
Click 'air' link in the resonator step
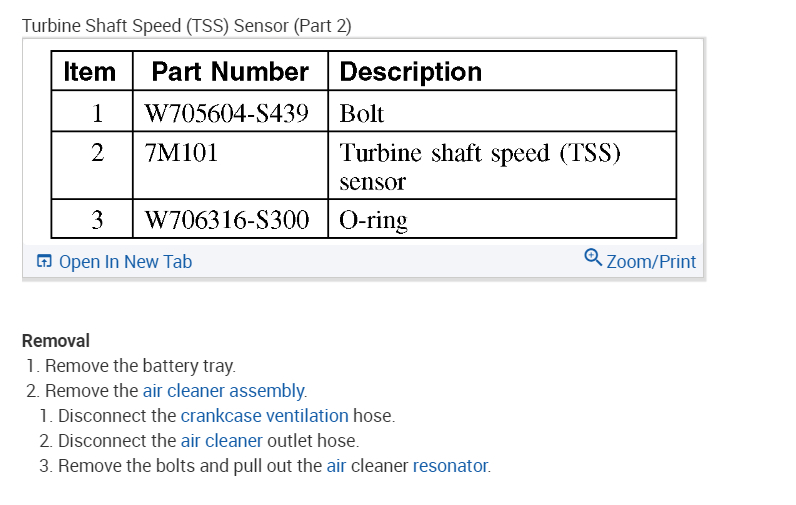pyautogui.click(x=336, y=466)
